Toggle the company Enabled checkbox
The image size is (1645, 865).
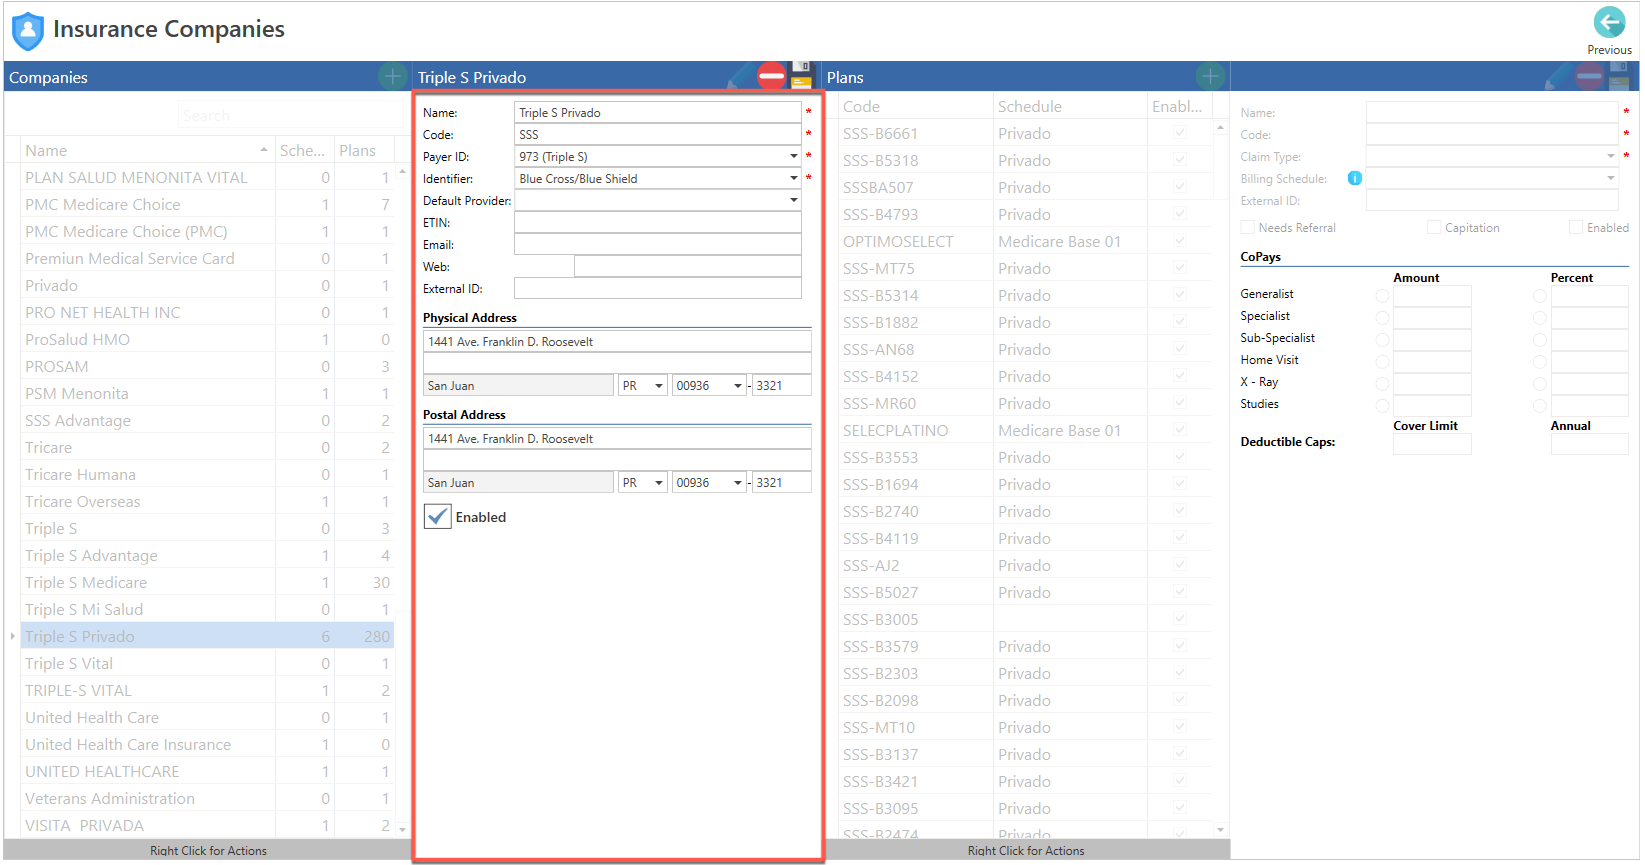pos(437,516)
